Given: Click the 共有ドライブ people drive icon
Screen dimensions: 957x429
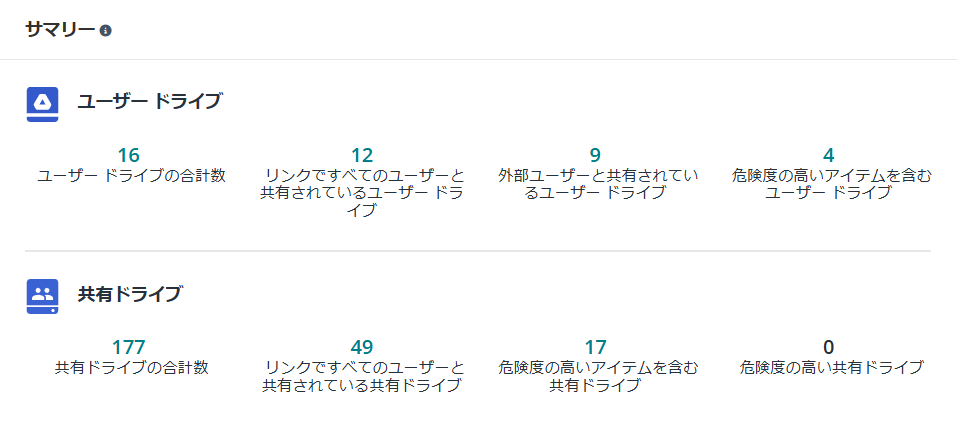Looking at the screenshot, I should [43, 297].
